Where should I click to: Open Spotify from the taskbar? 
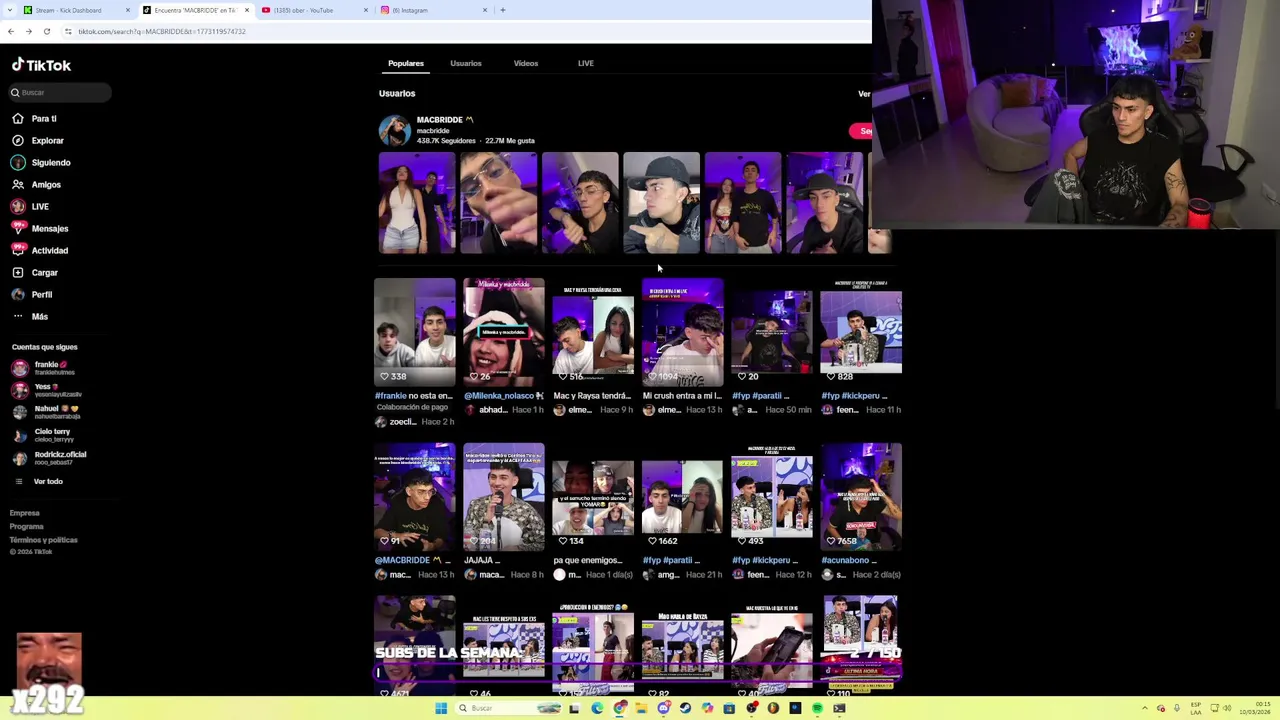[x=817, y=708]
